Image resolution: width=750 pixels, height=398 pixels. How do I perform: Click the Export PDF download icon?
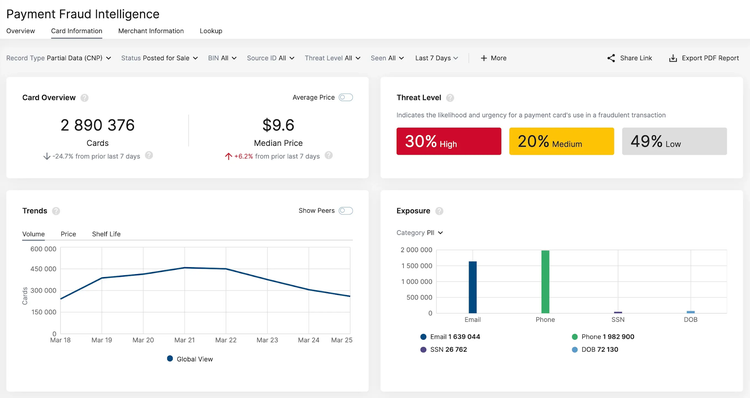point(673,58)
